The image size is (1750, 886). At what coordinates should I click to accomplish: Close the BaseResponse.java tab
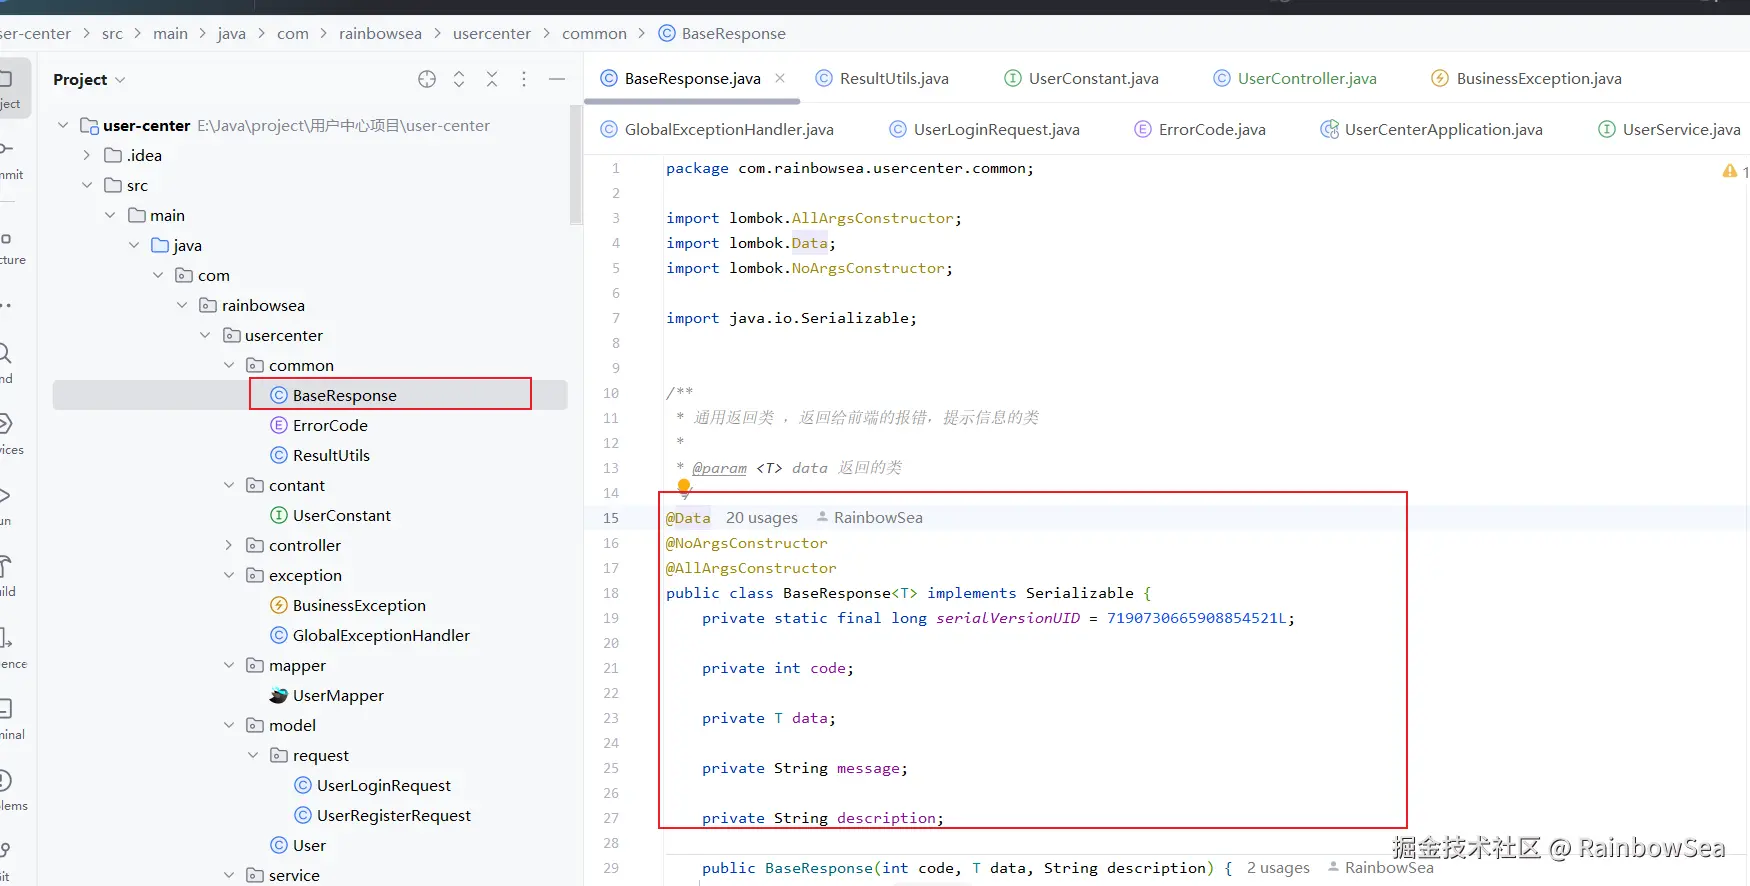[x=780, y=78]
